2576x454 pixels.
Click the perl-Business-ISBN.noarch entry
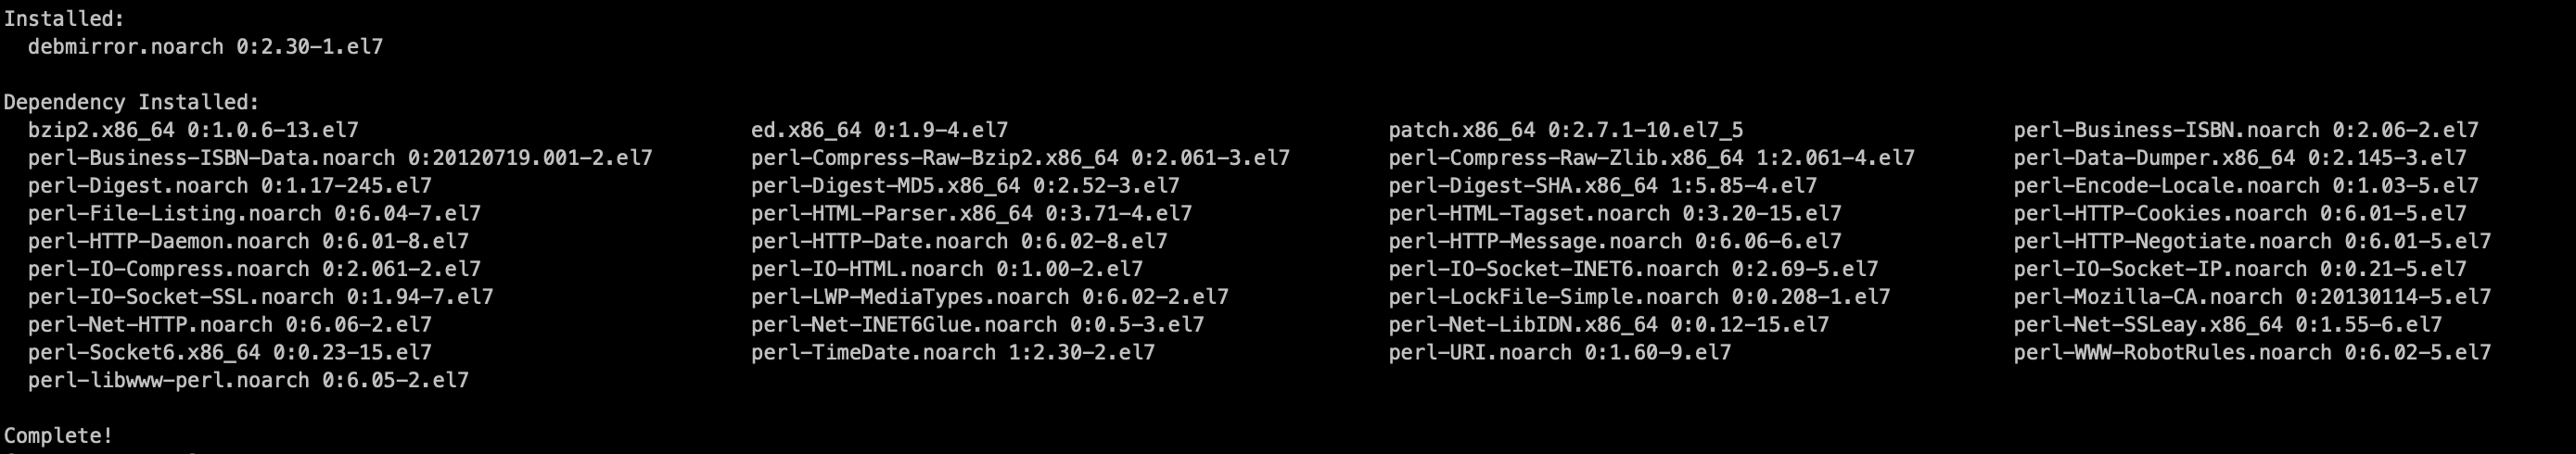2245,130
